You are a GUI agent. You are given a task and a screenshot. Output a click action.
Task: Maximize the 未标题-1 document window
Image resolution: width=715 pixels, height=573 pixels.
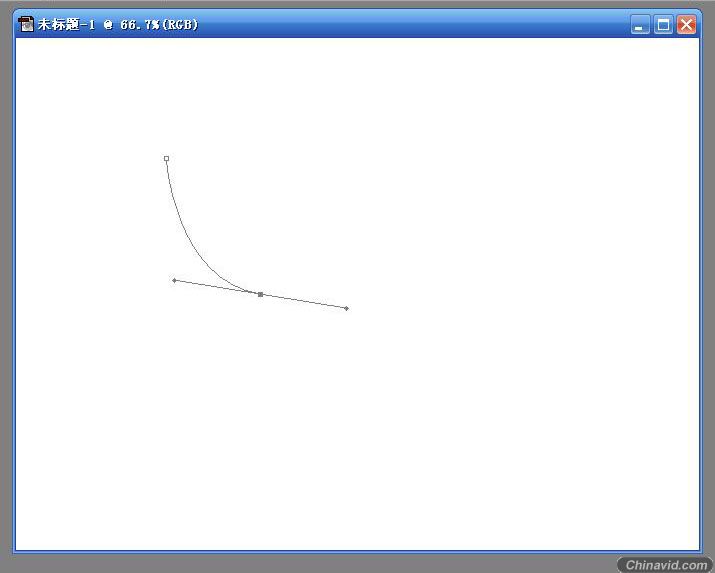coord(663,25)
